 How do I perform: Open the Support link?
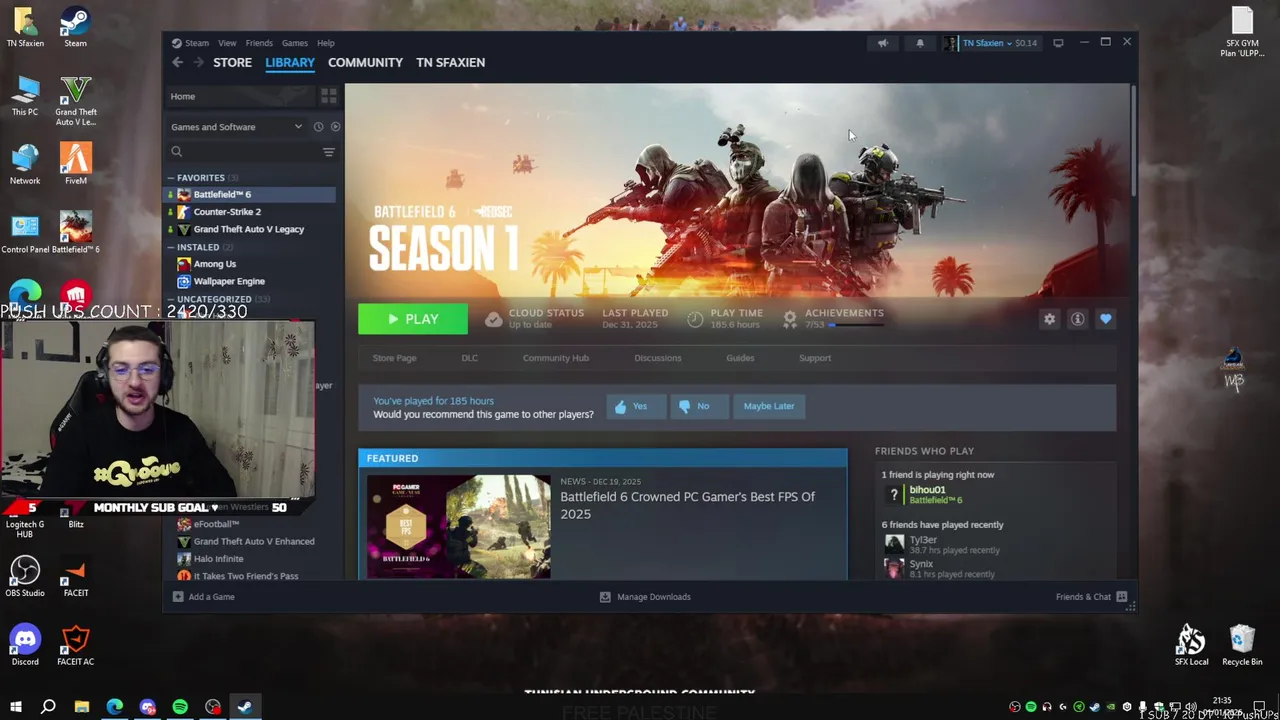(815, 358)
